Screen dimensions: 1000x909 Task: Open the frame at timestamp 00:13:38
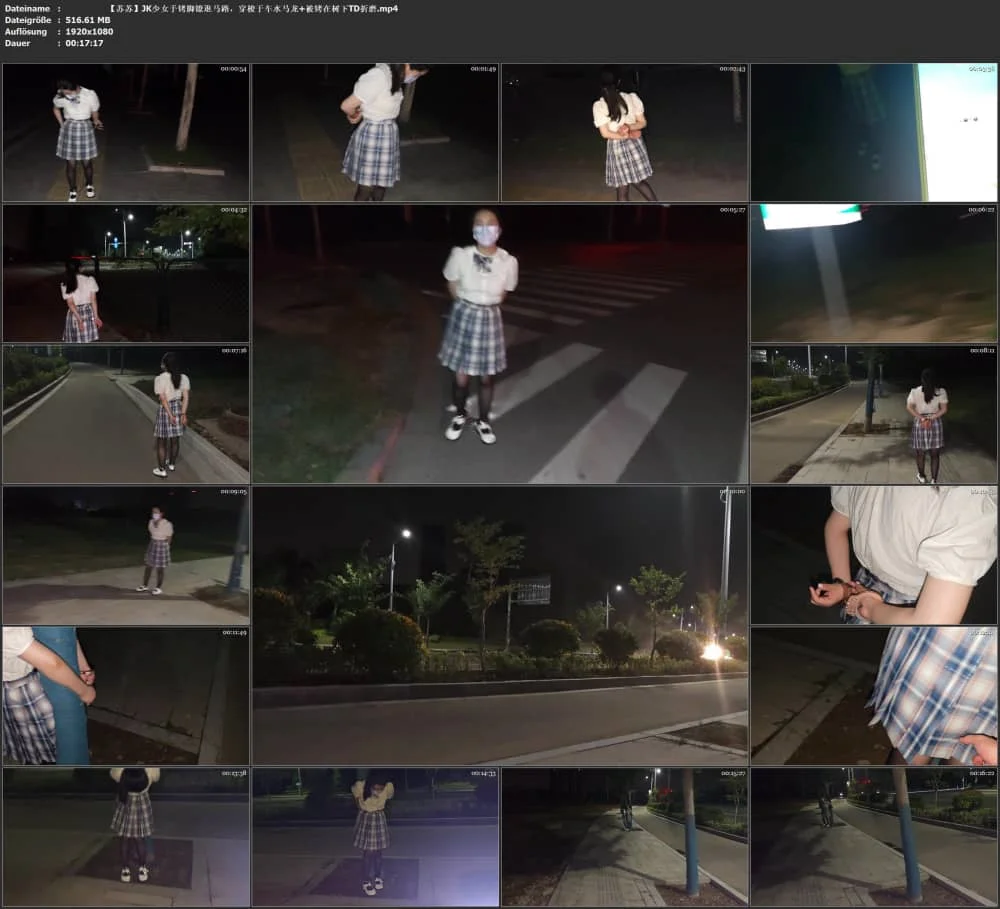(126, 837)
